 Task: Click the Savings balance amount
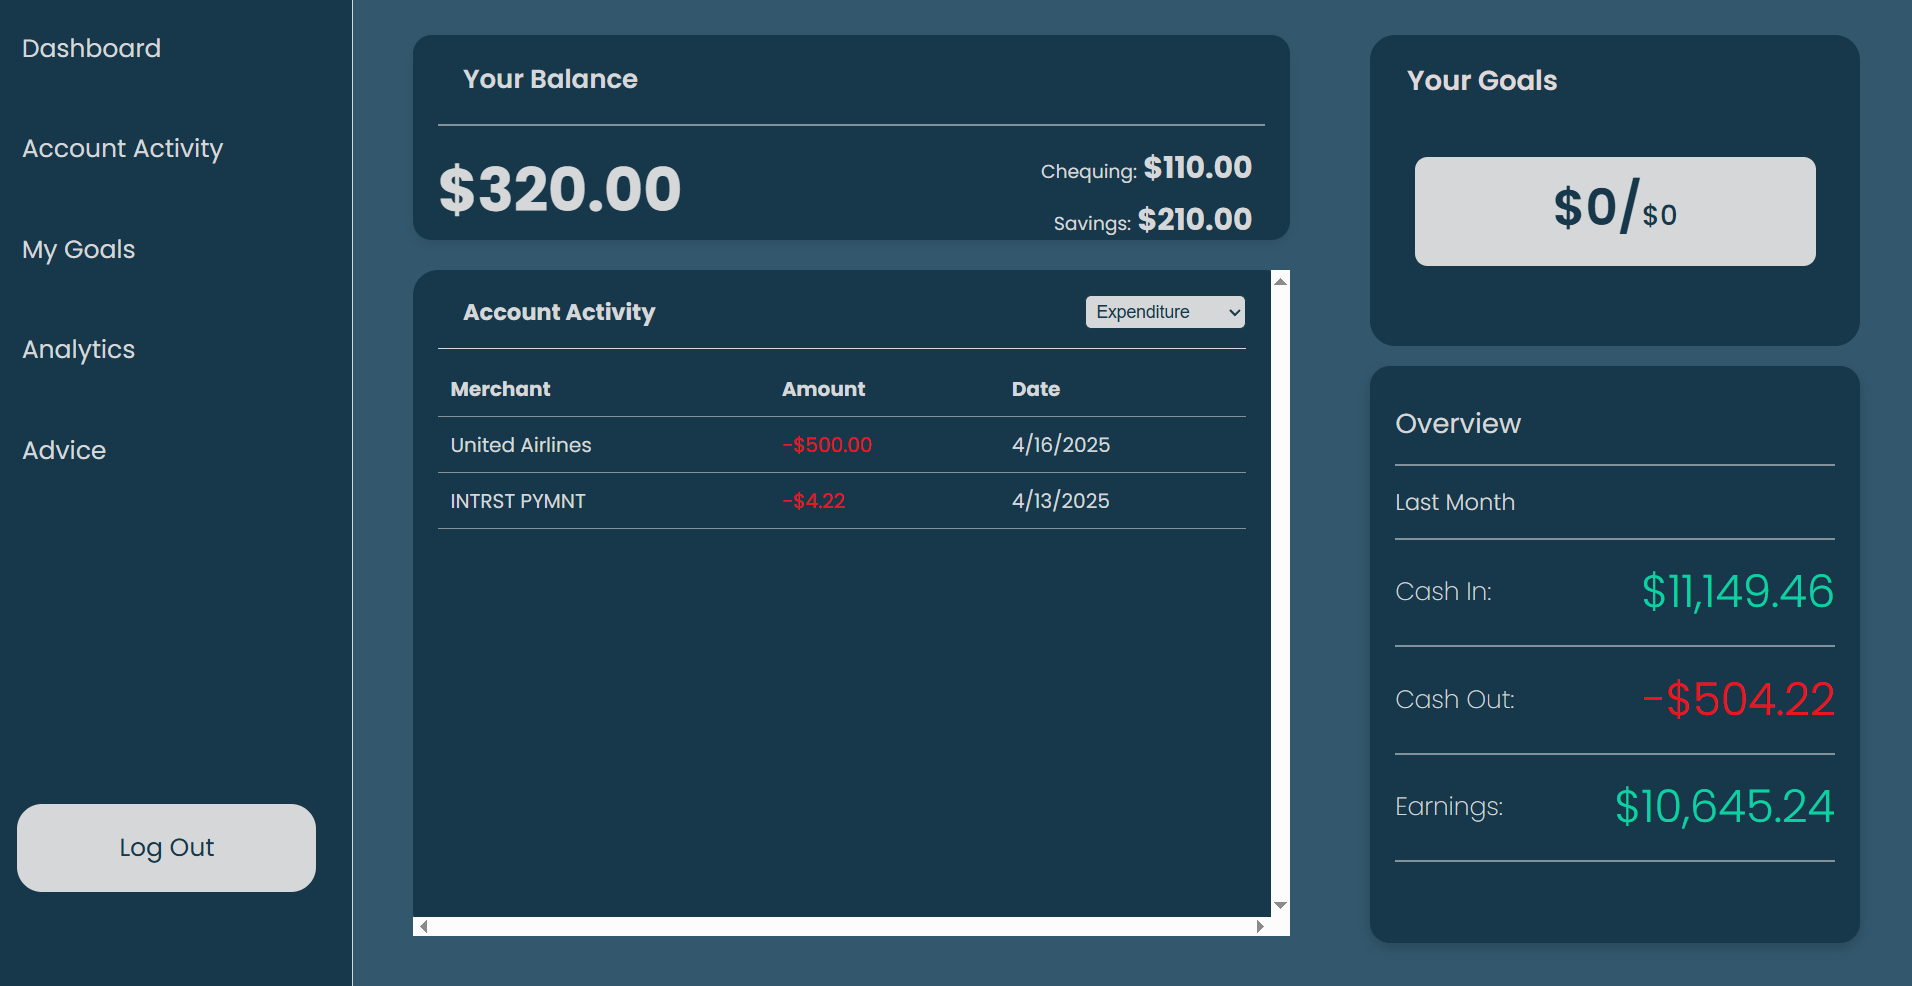coord(1194,220)
